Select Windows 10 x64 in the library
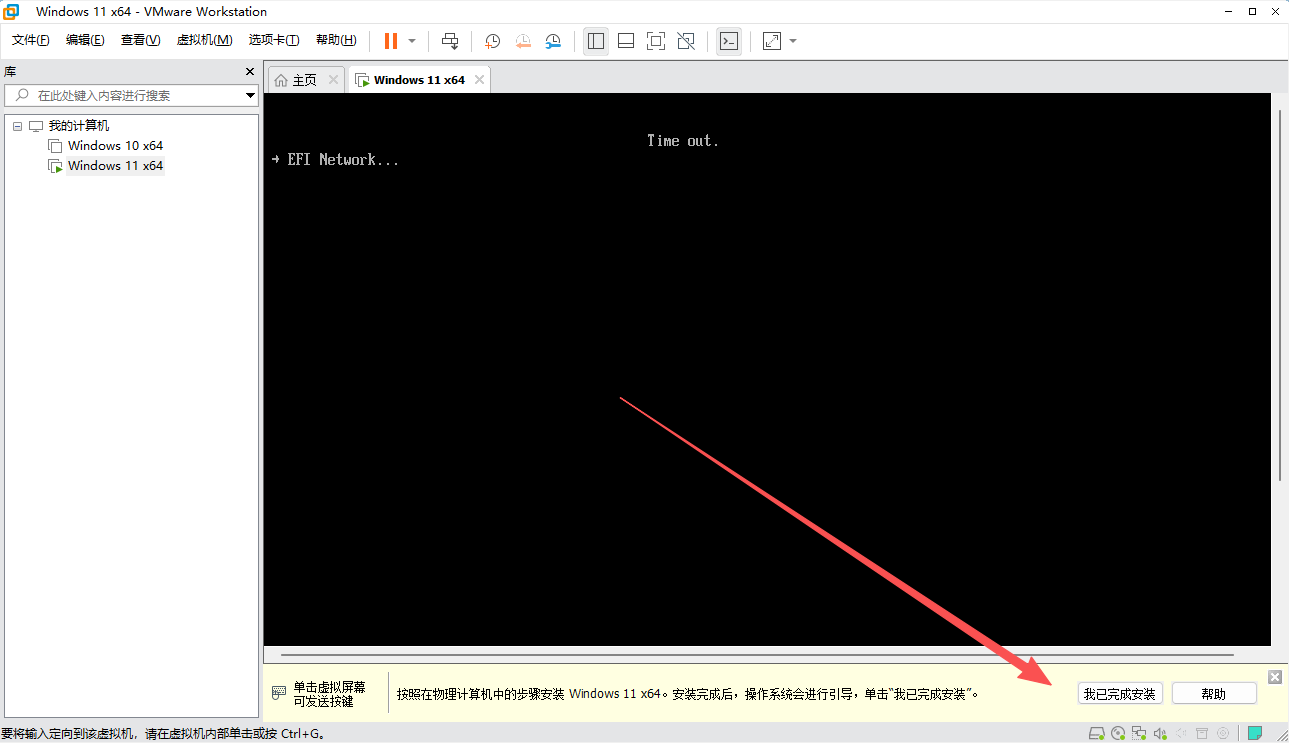This screenshot has height=743, width=1289. click(115, 146)
